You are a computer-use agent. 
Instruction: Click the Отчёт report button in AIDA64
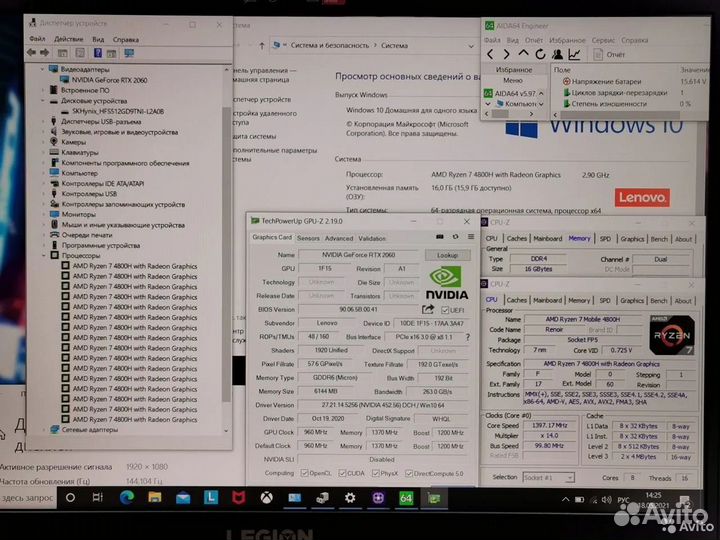609,55
